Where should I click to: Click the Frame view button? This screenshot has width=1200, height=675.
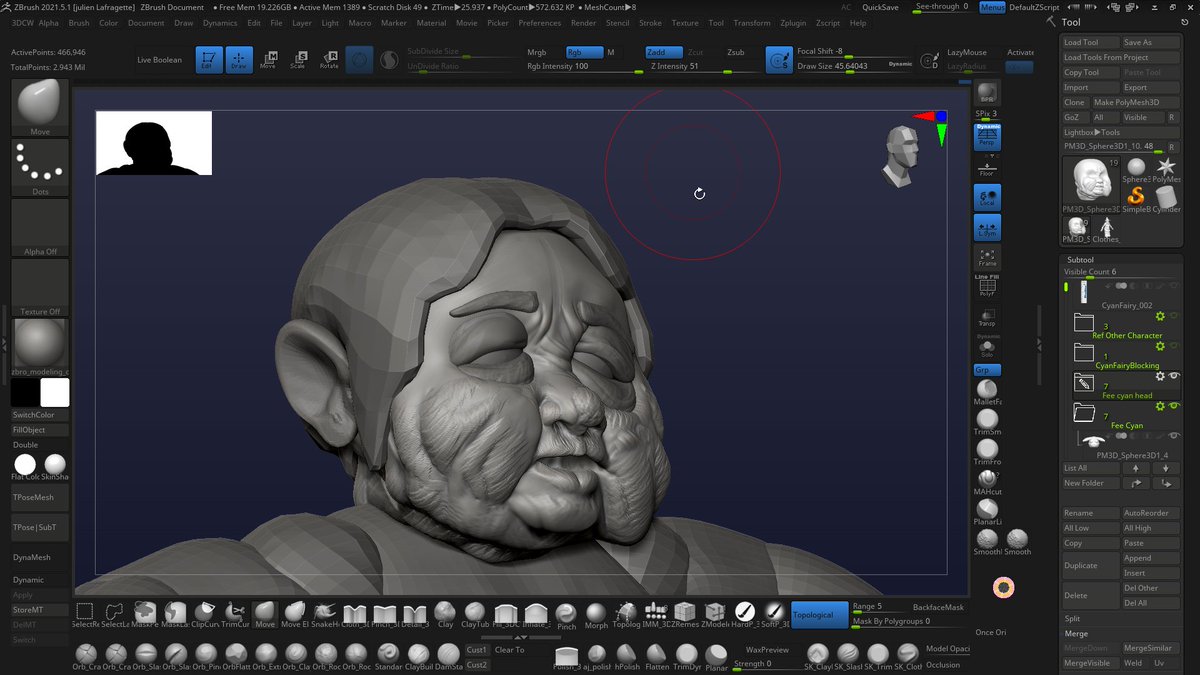point(987,258)
